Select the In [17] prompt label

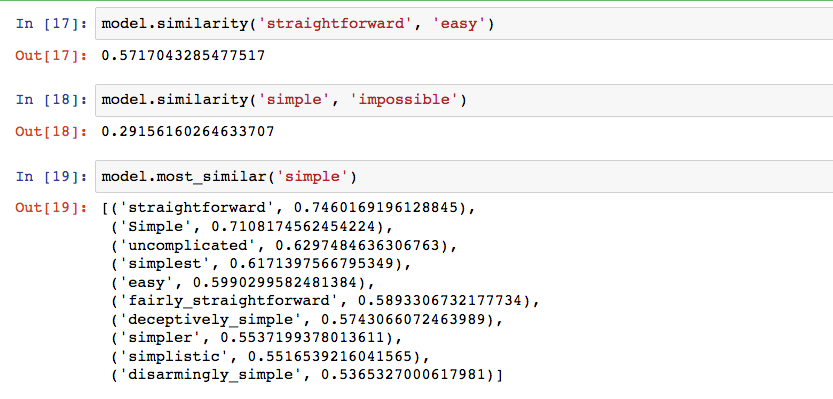click(x=52, y=24)
